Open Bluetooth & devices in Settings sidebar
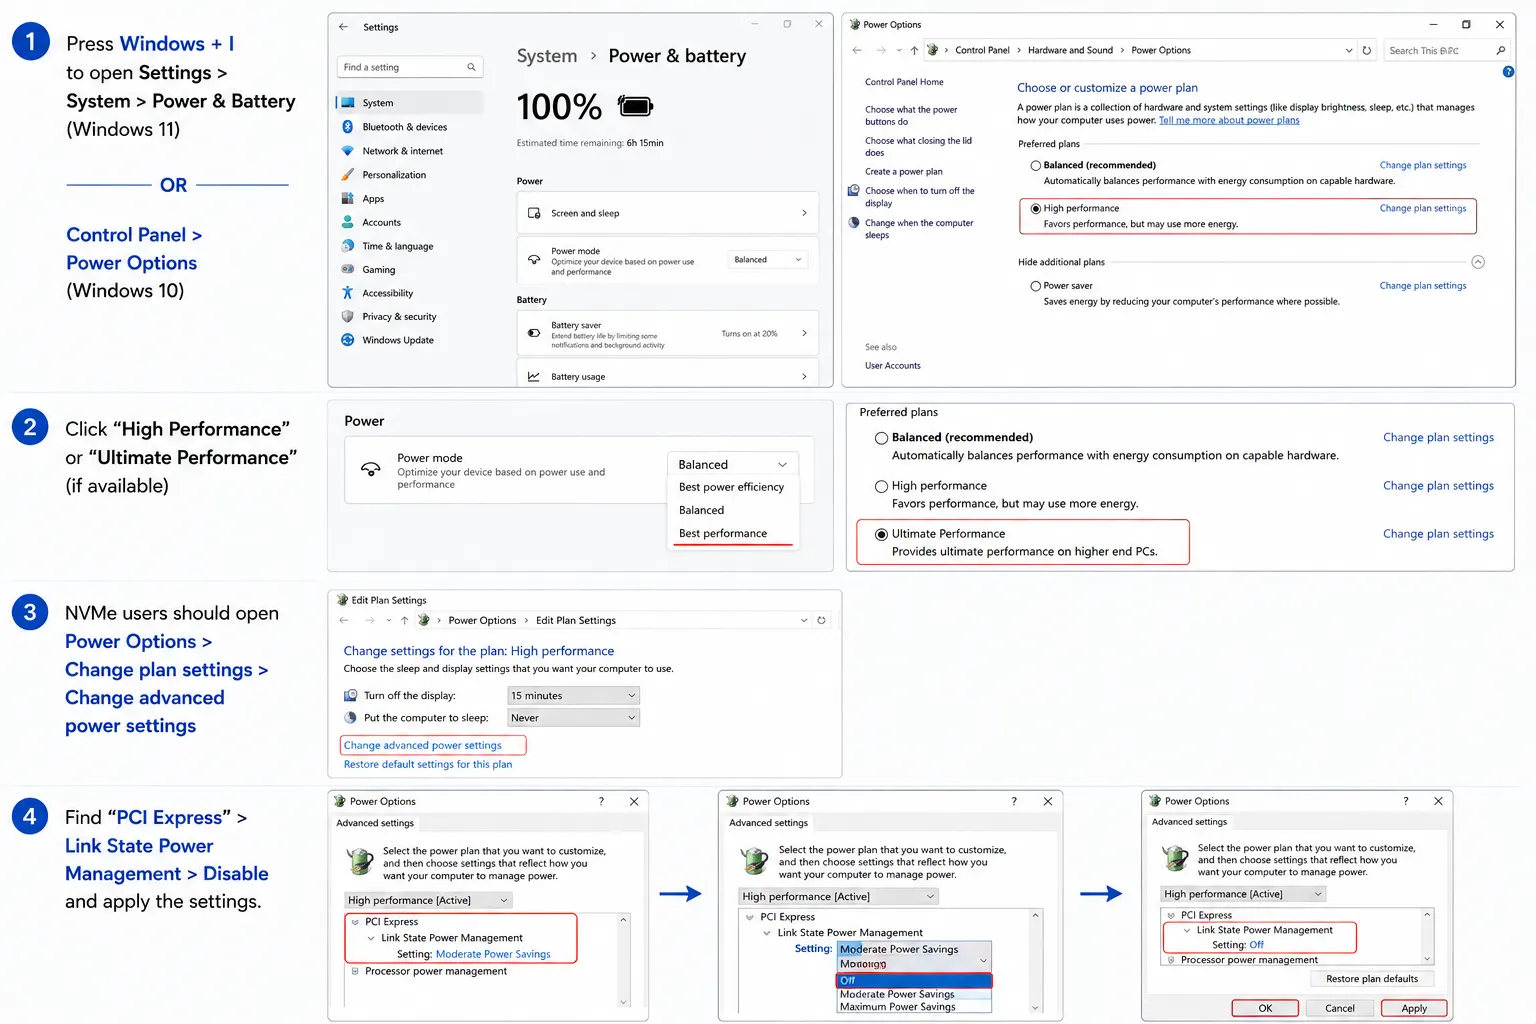 405,127
